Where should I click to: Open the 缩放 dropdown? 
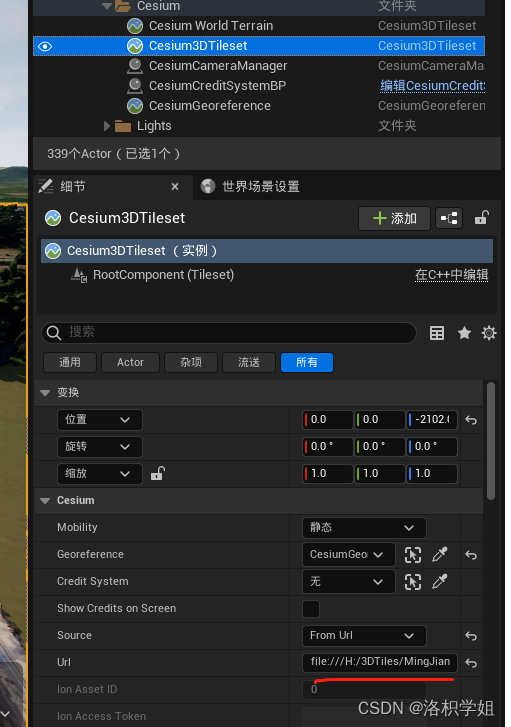[x=99, y=473]
